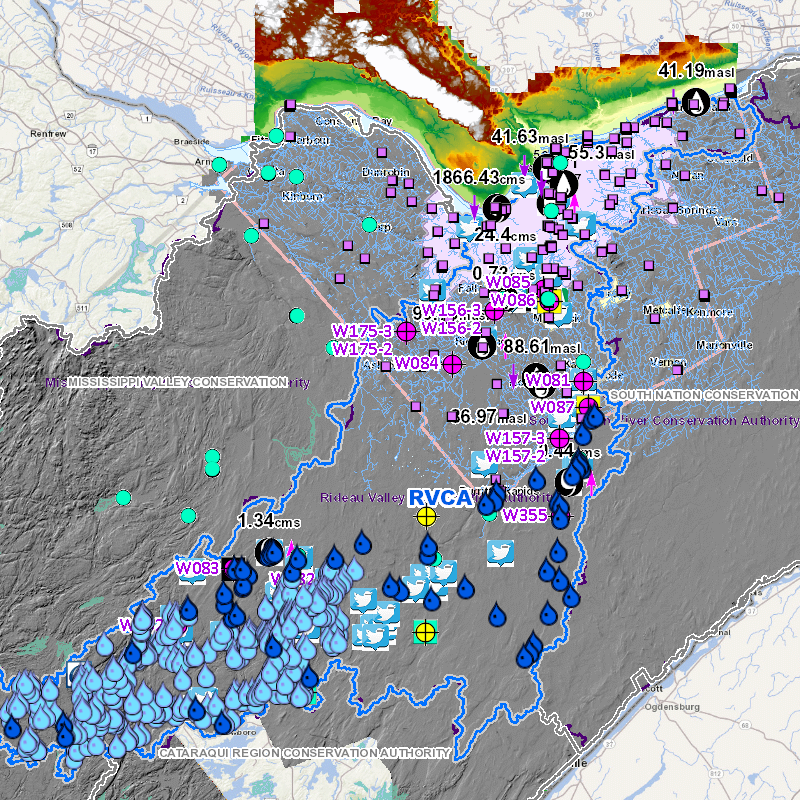The image size is (800, 800).
Task: Select the W156-3 magenta crosshair marker
Action: tap(494, 313)
